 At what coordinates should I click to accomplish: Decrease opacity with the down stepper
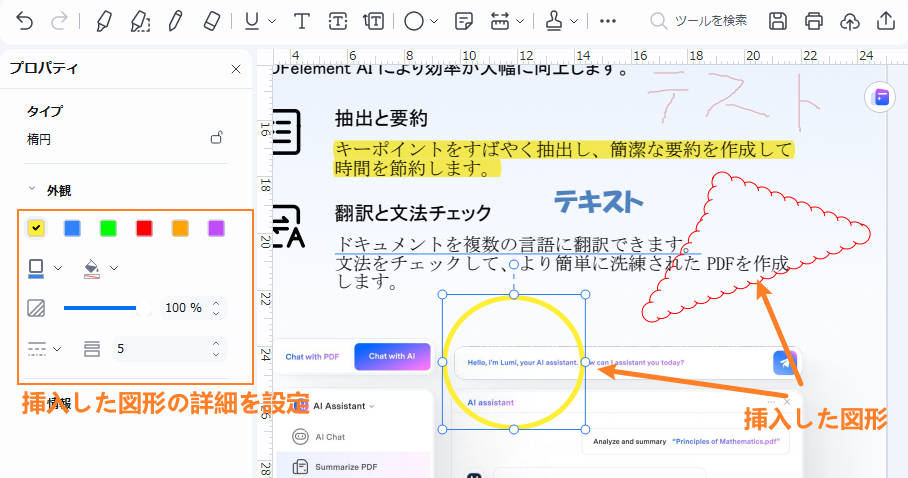click(216, 313)
